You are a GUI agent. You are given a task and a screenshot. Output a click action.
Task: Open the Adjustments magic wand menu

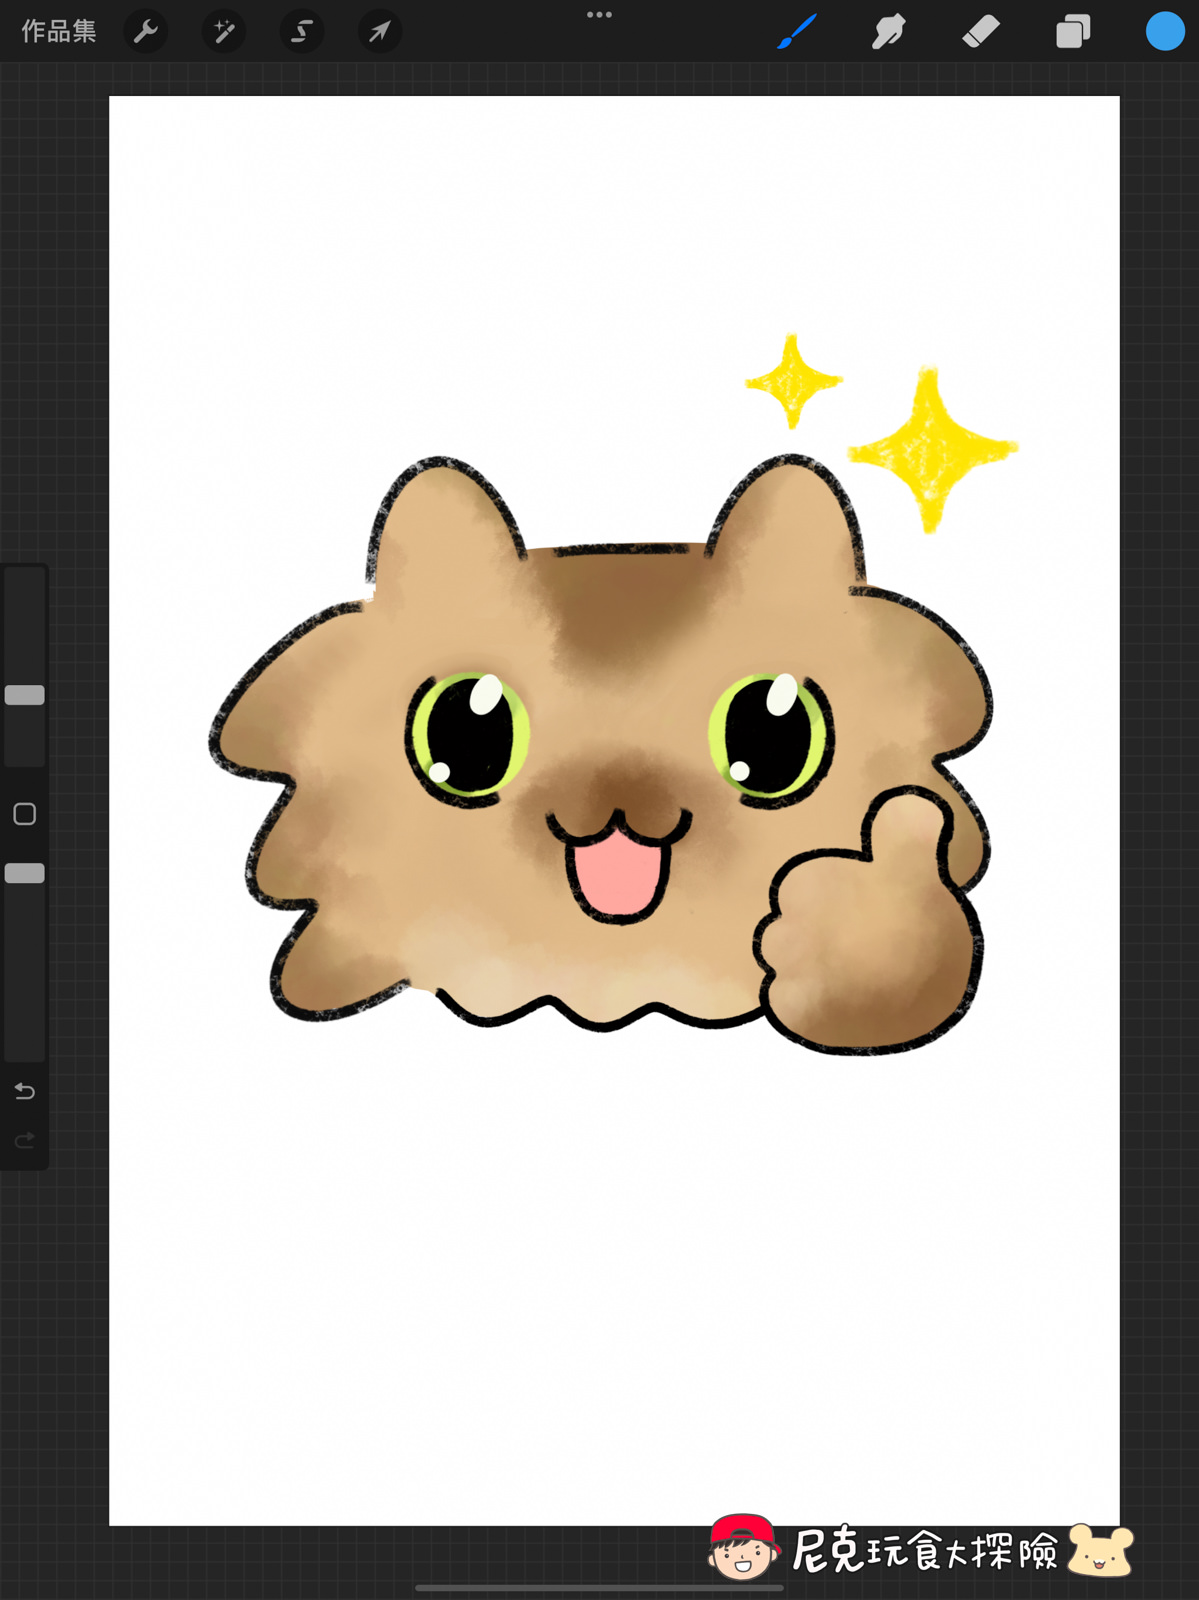[224, 32]
